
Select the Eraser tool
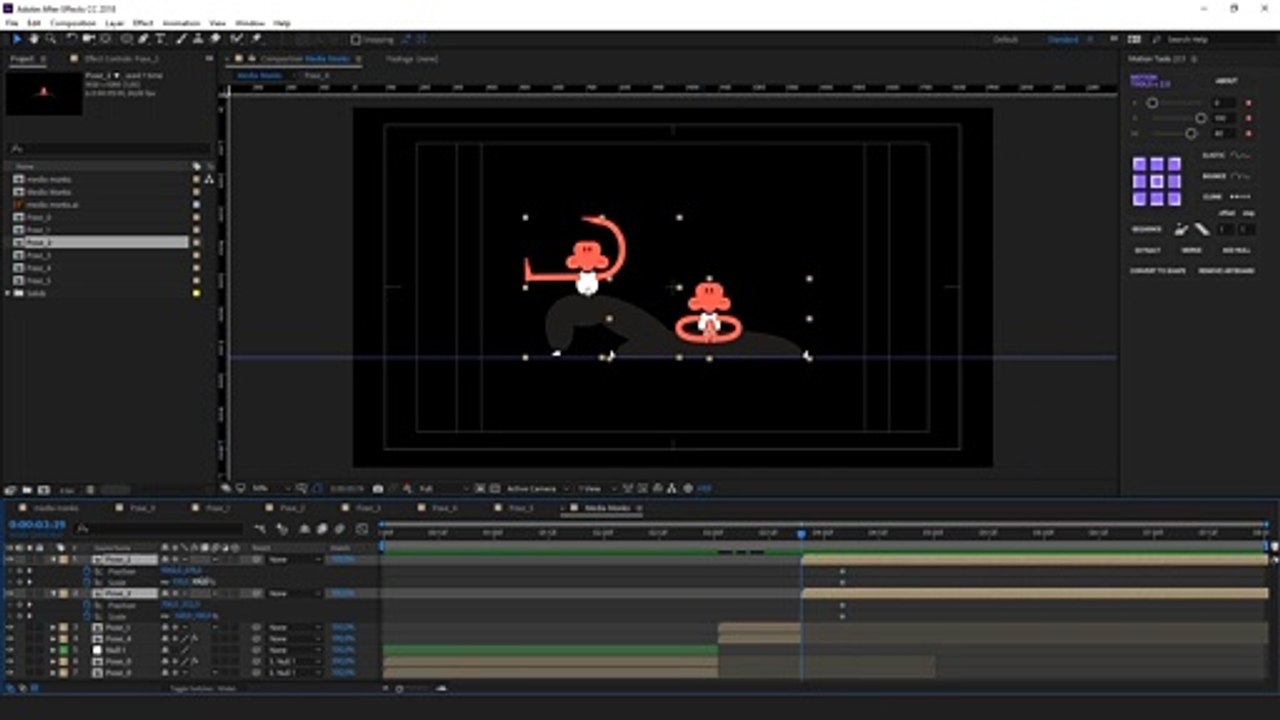pos(215,39)
